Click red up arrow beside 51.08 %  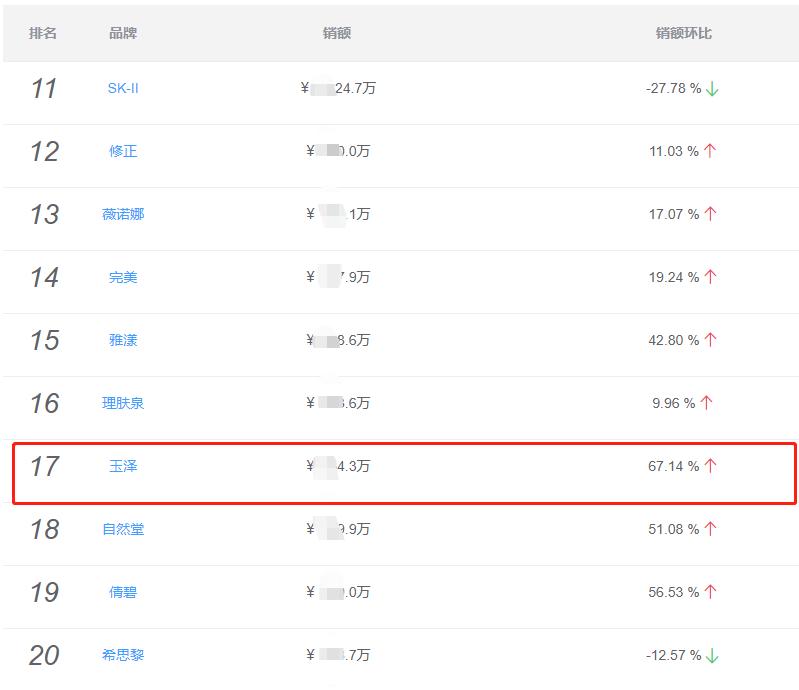pyautogui.click(x=710, y=529)
